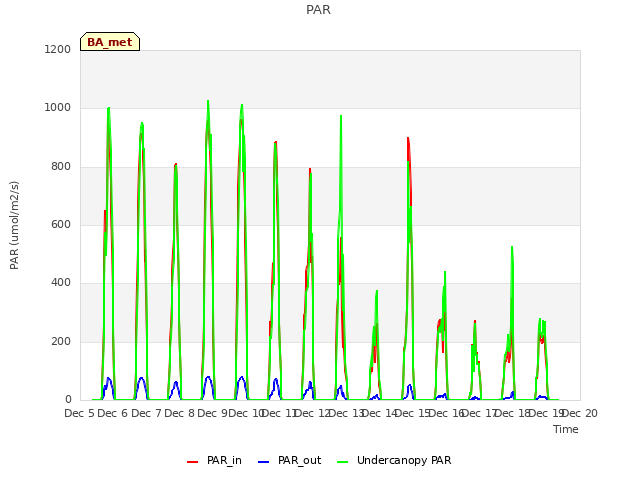640x480 pixels.
Task: Click the Dec 8 x-axis label
Action: [180, 413]
